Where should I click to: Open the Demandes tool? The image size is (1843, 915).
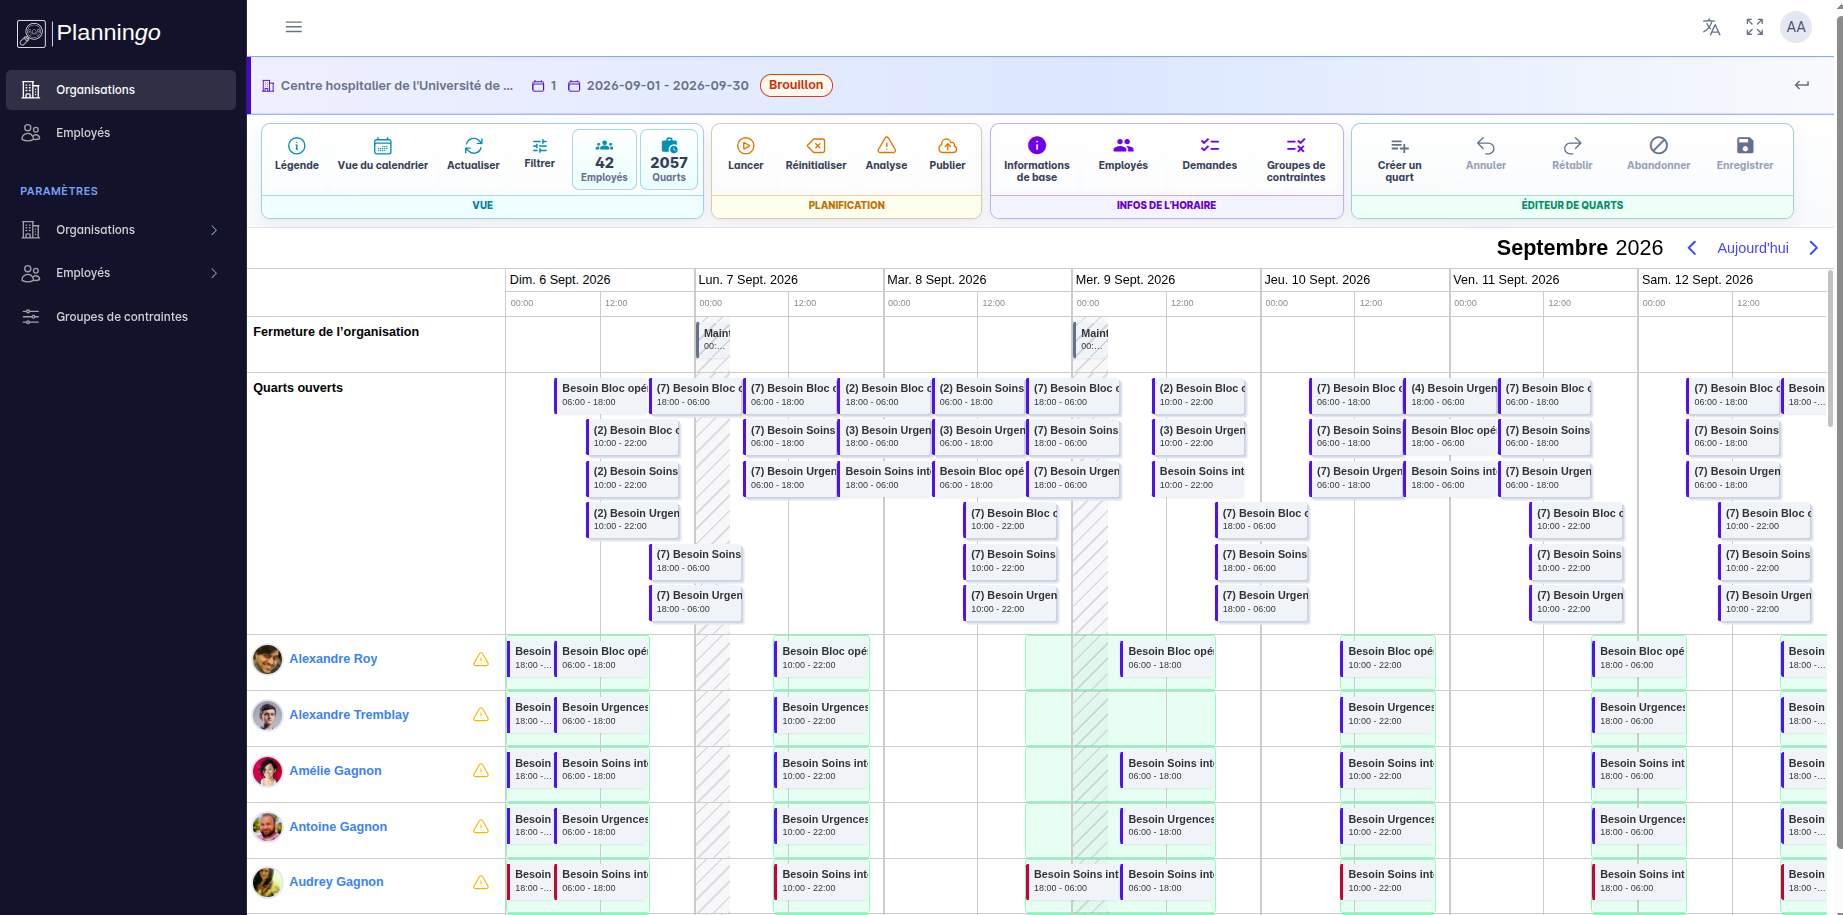click(1210, 155)
